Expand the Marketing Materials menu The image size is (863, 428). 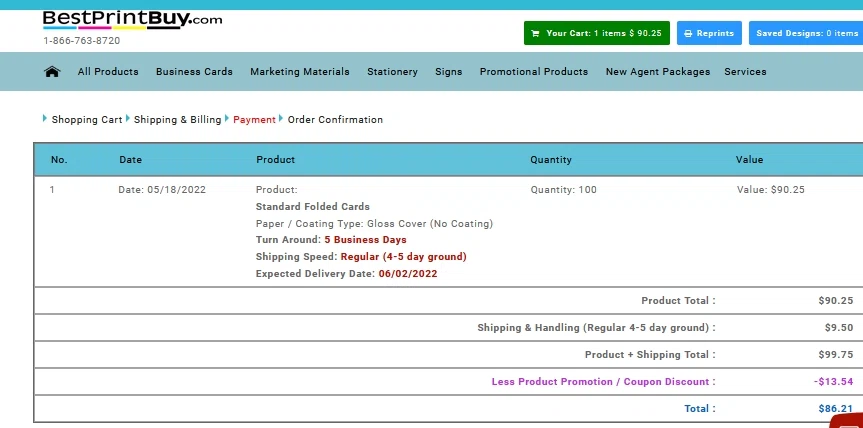299,72
